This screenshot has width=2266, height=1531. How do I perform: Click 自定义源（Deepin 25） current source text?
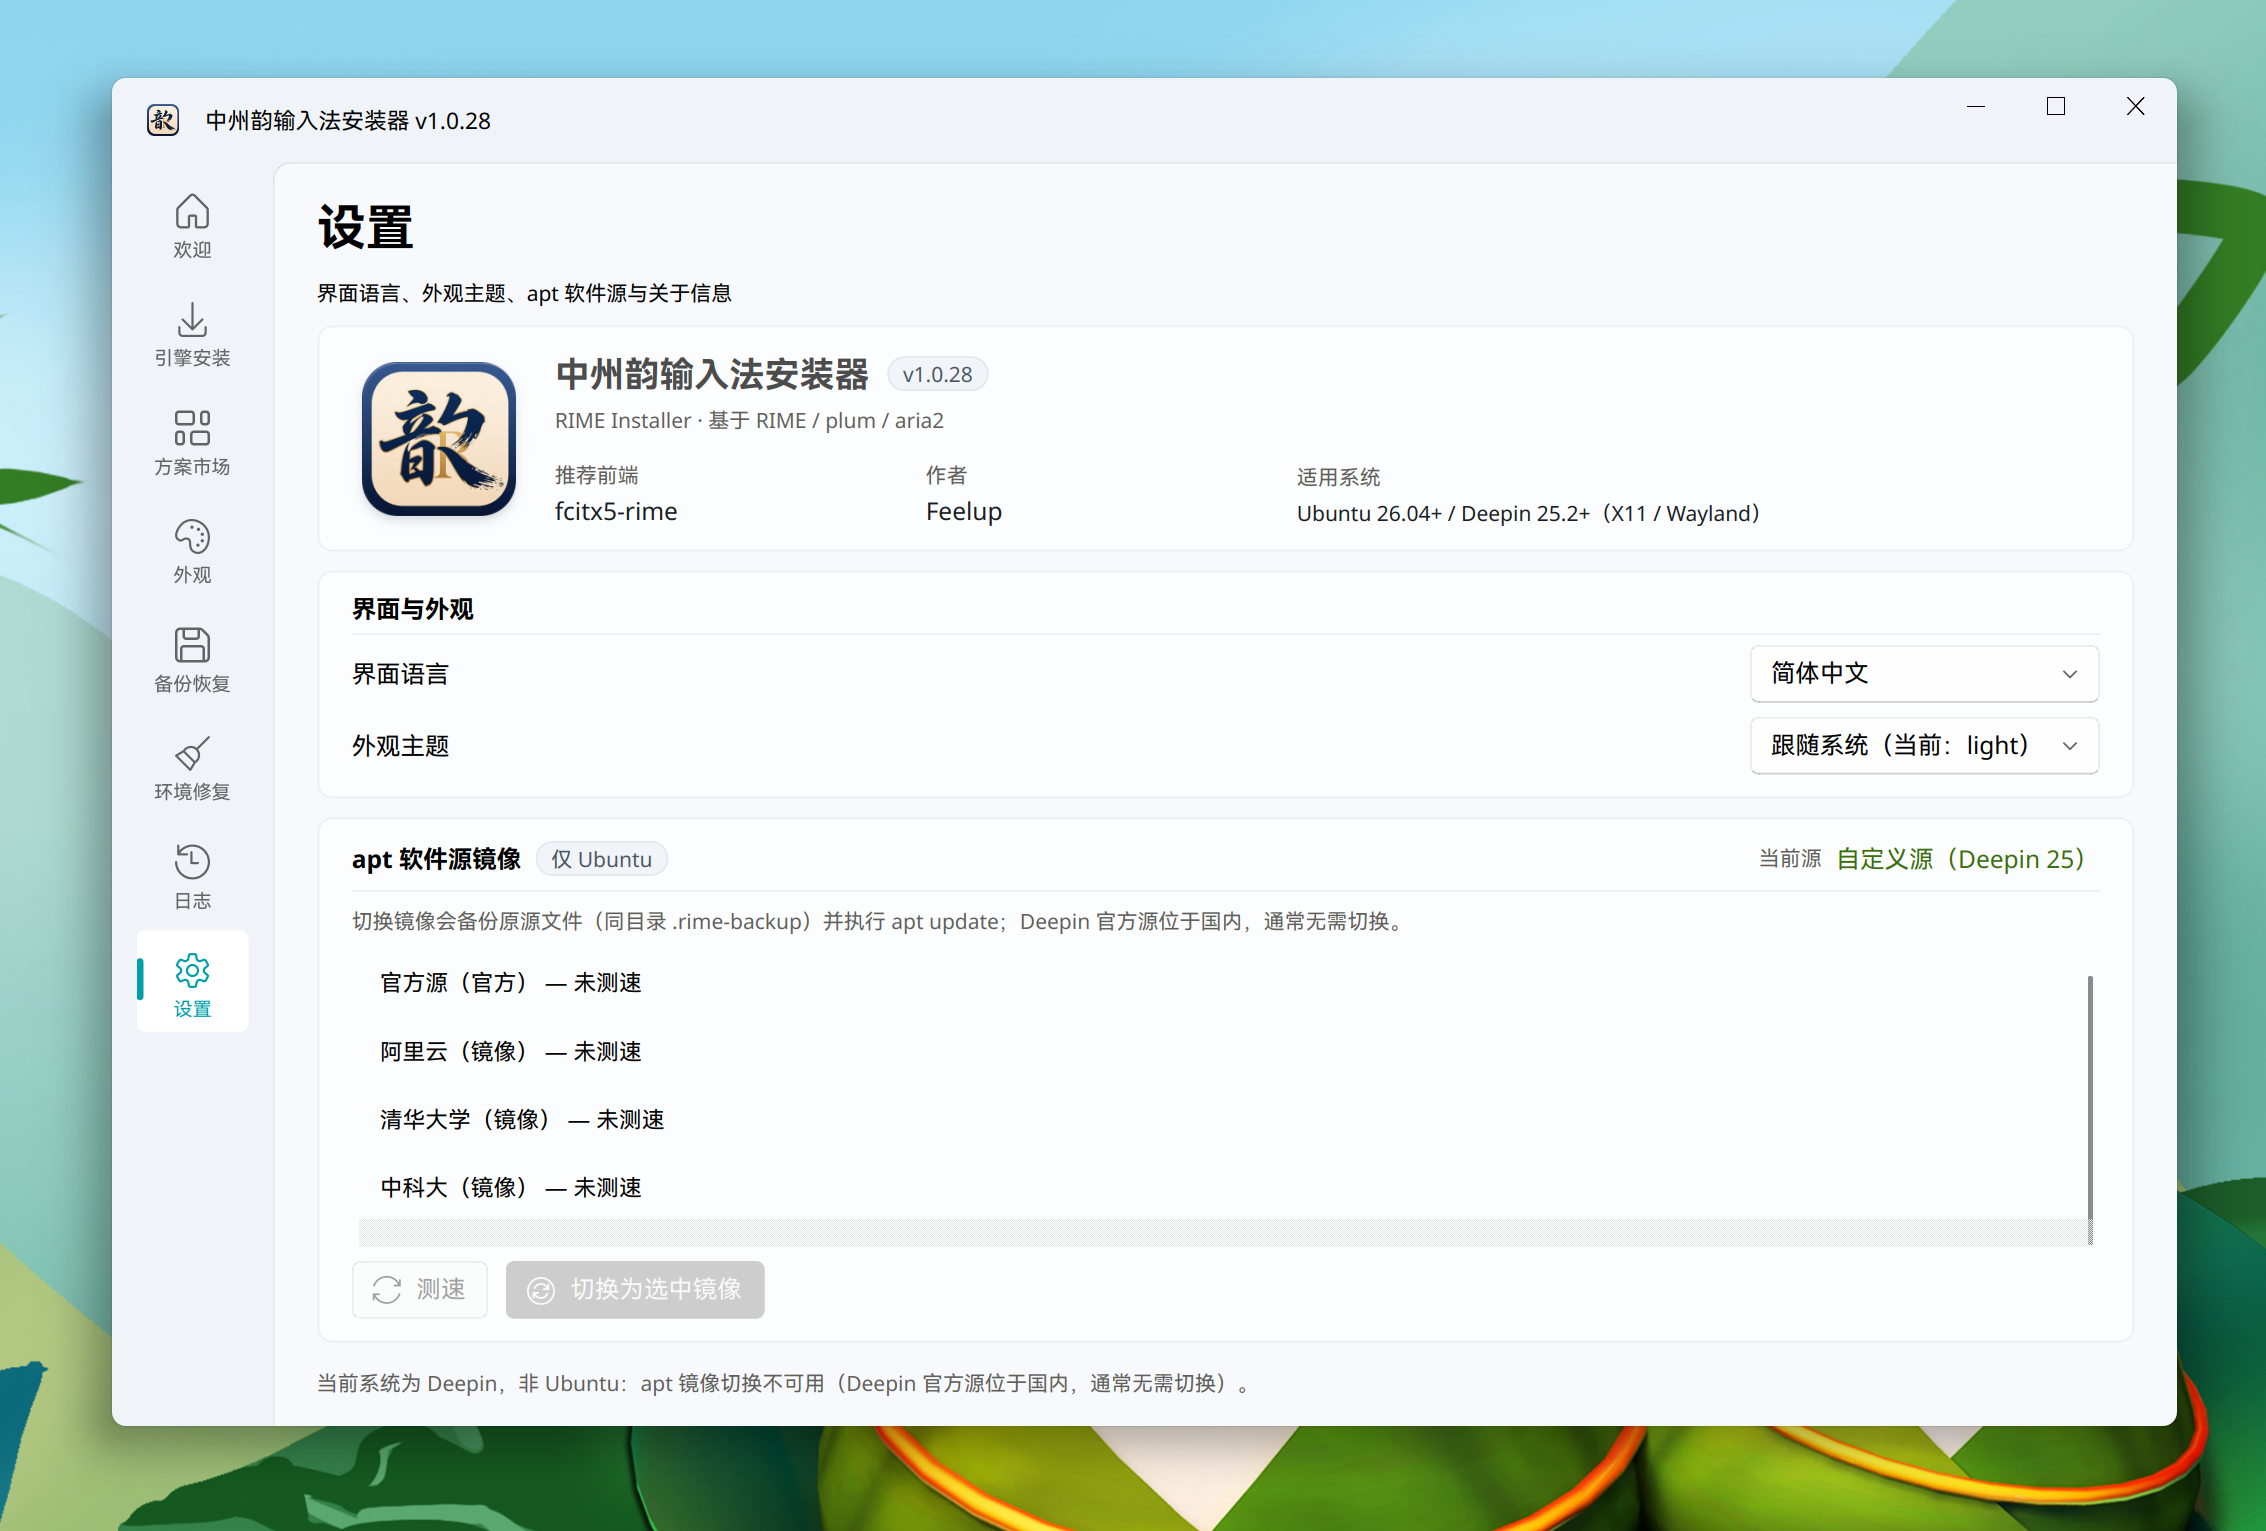pos(1961,859)
